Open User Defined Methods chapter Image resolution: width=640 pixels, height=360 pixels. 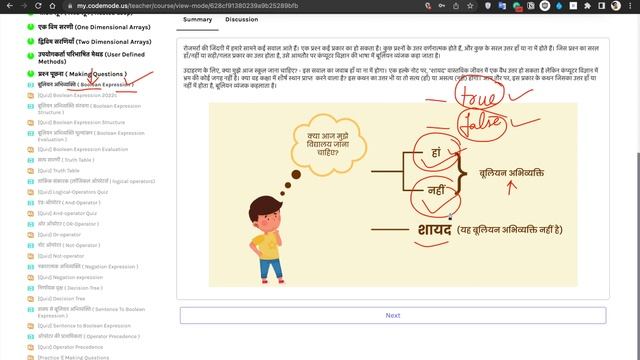point(91,58)
